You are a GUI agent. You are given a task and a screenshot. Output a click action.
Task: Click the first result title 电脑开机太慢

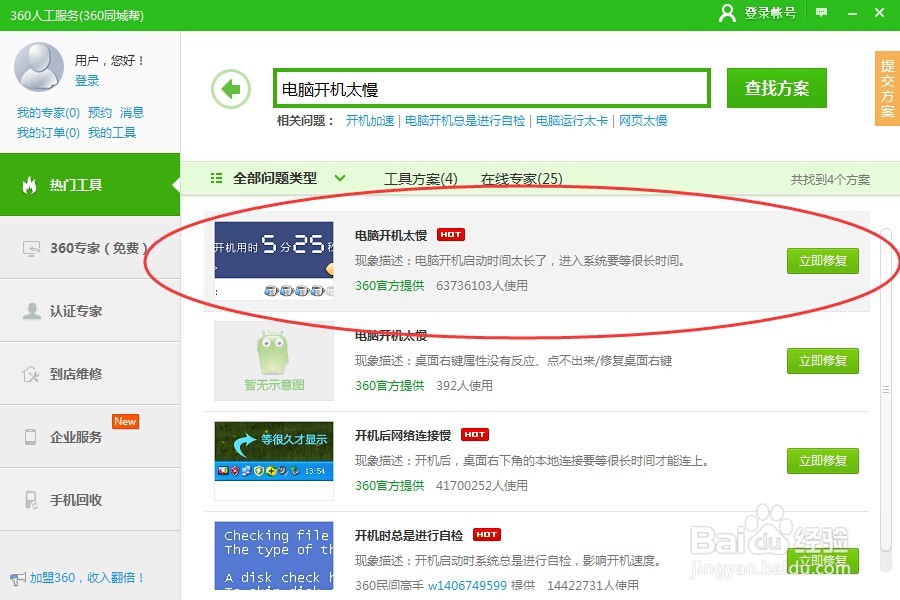pos(391,235)
